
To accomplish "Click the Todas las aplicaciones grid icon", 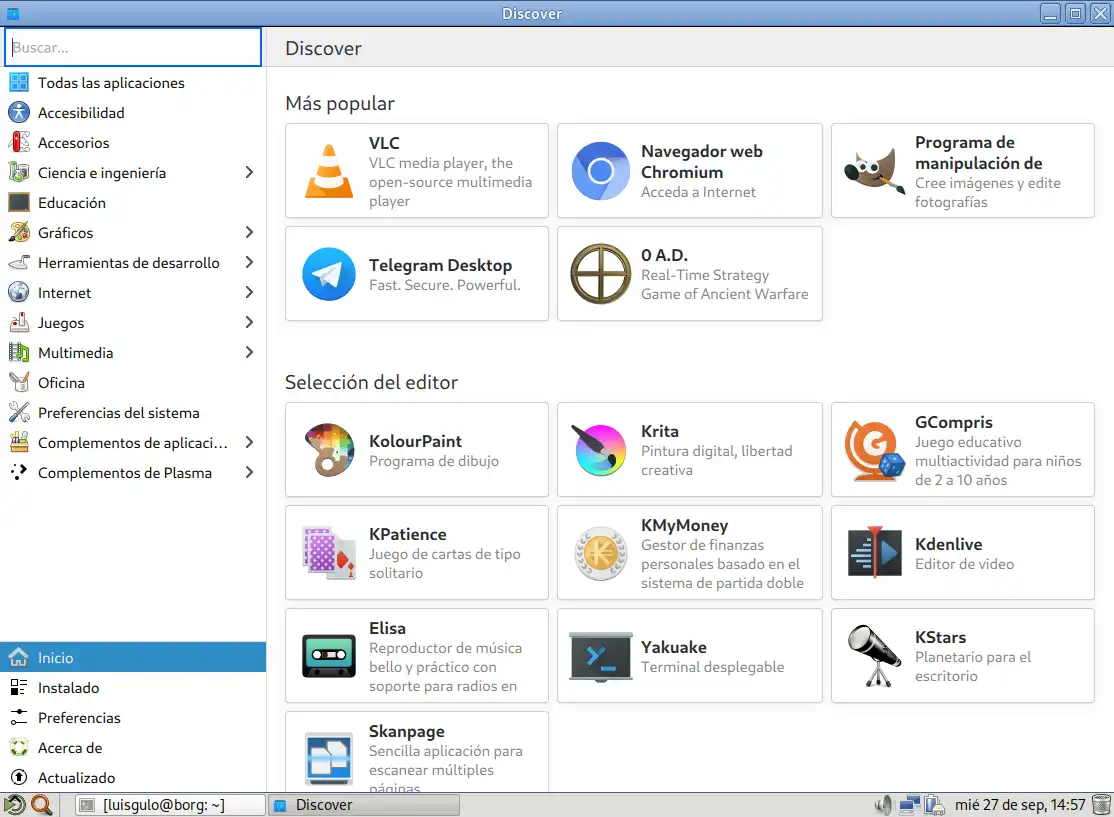I will (19, 82).
